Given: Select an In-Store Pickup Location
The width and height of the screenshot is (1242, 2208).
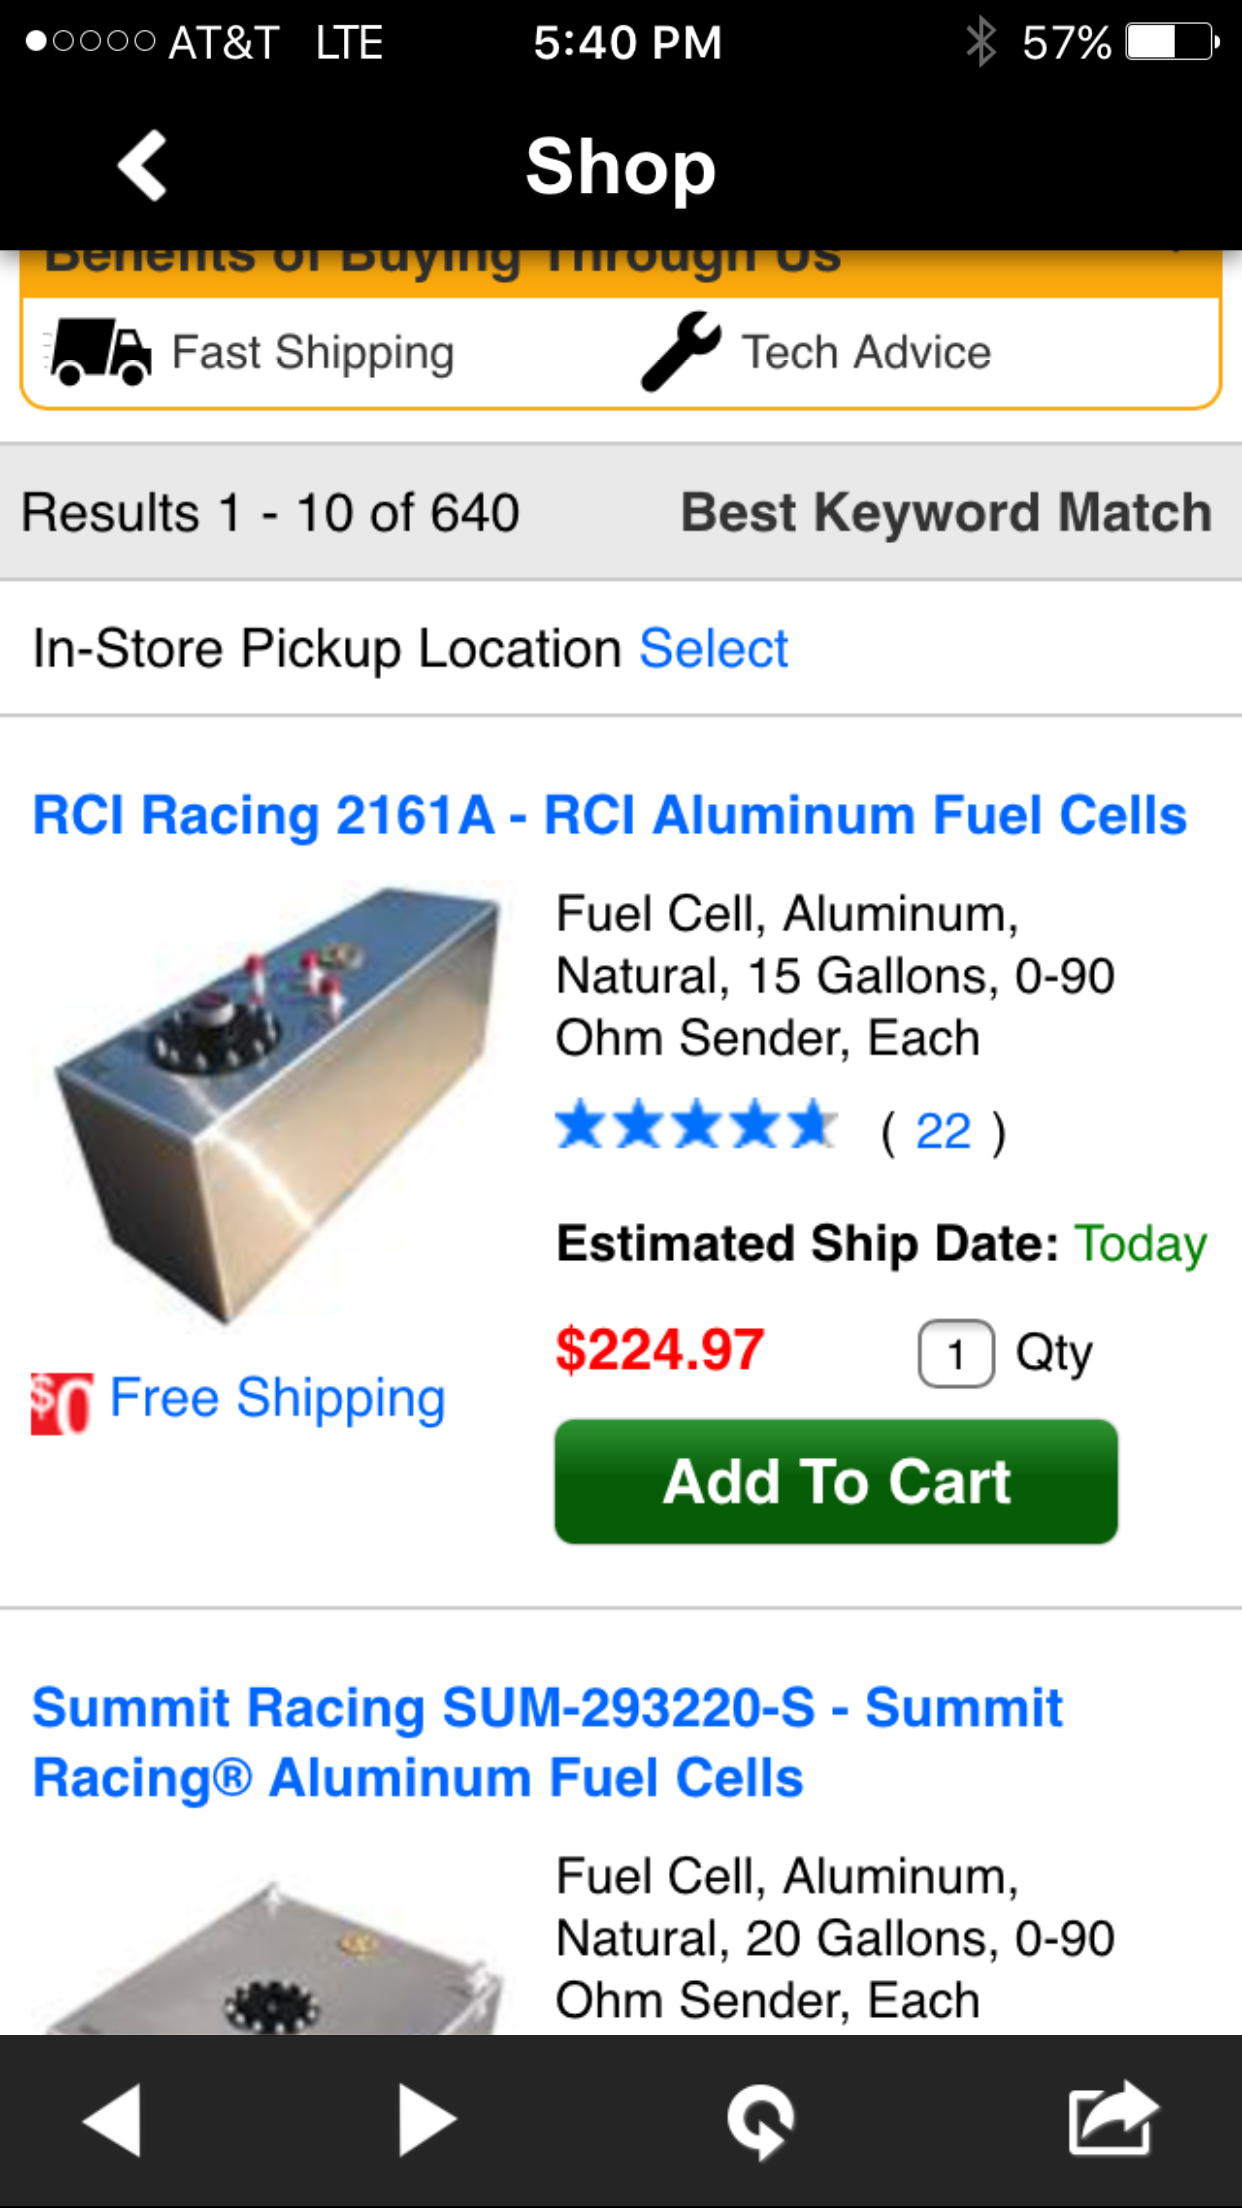Looking at the screenshot, I should click(713, 648).
